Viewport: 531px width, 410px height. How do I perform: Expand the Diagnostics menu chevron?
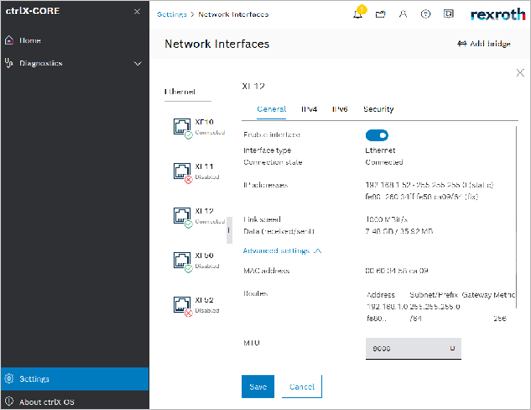click(138, 64)
